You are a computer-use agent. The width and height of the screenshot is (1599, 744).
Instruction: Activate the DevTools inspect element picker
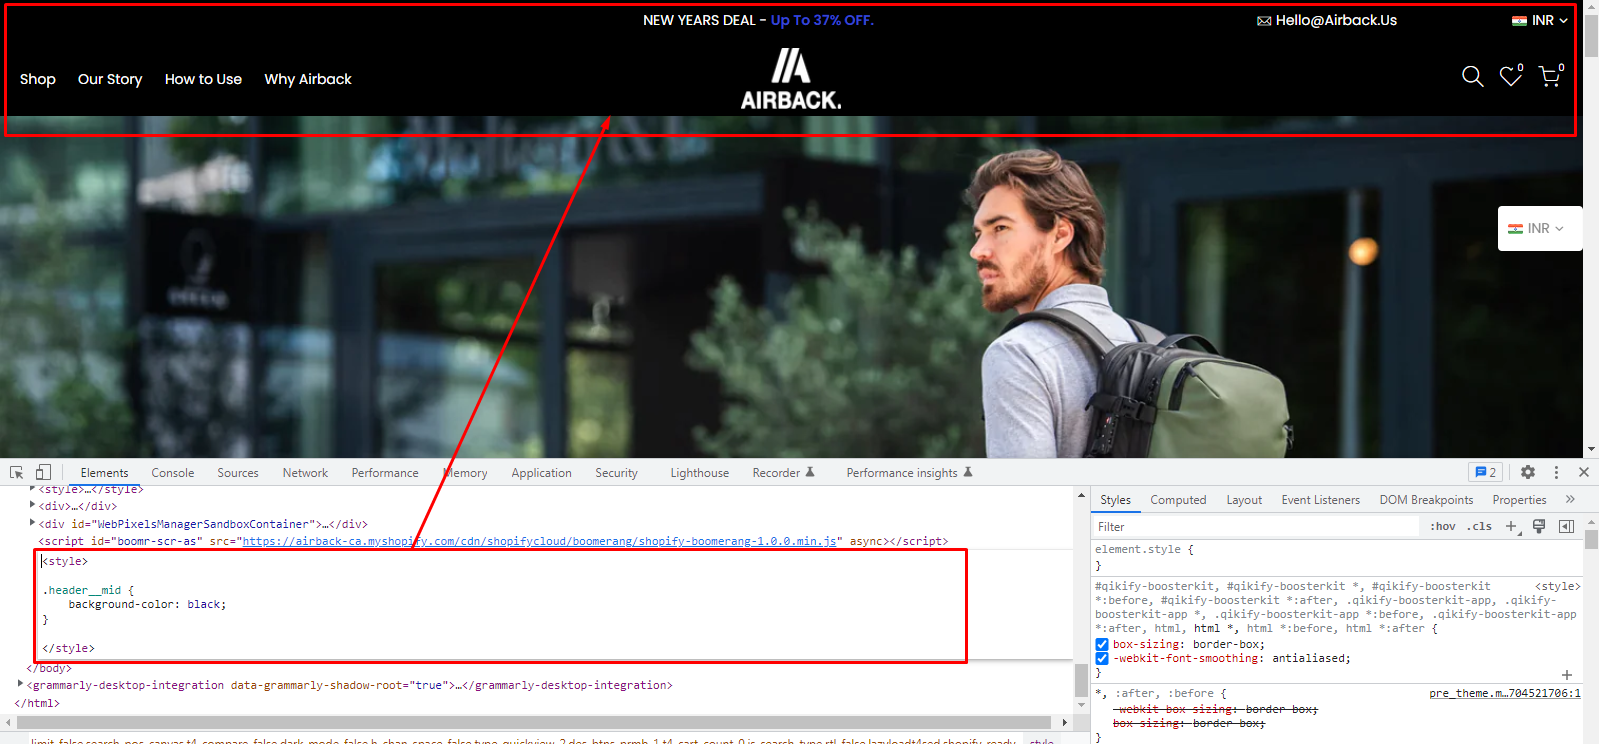pos(17,472)
